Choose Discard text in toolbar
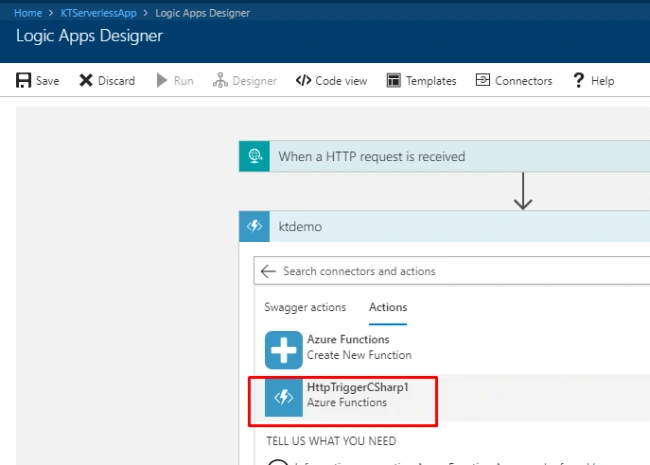The image size is (650, 465). click(x=116, y=81)
